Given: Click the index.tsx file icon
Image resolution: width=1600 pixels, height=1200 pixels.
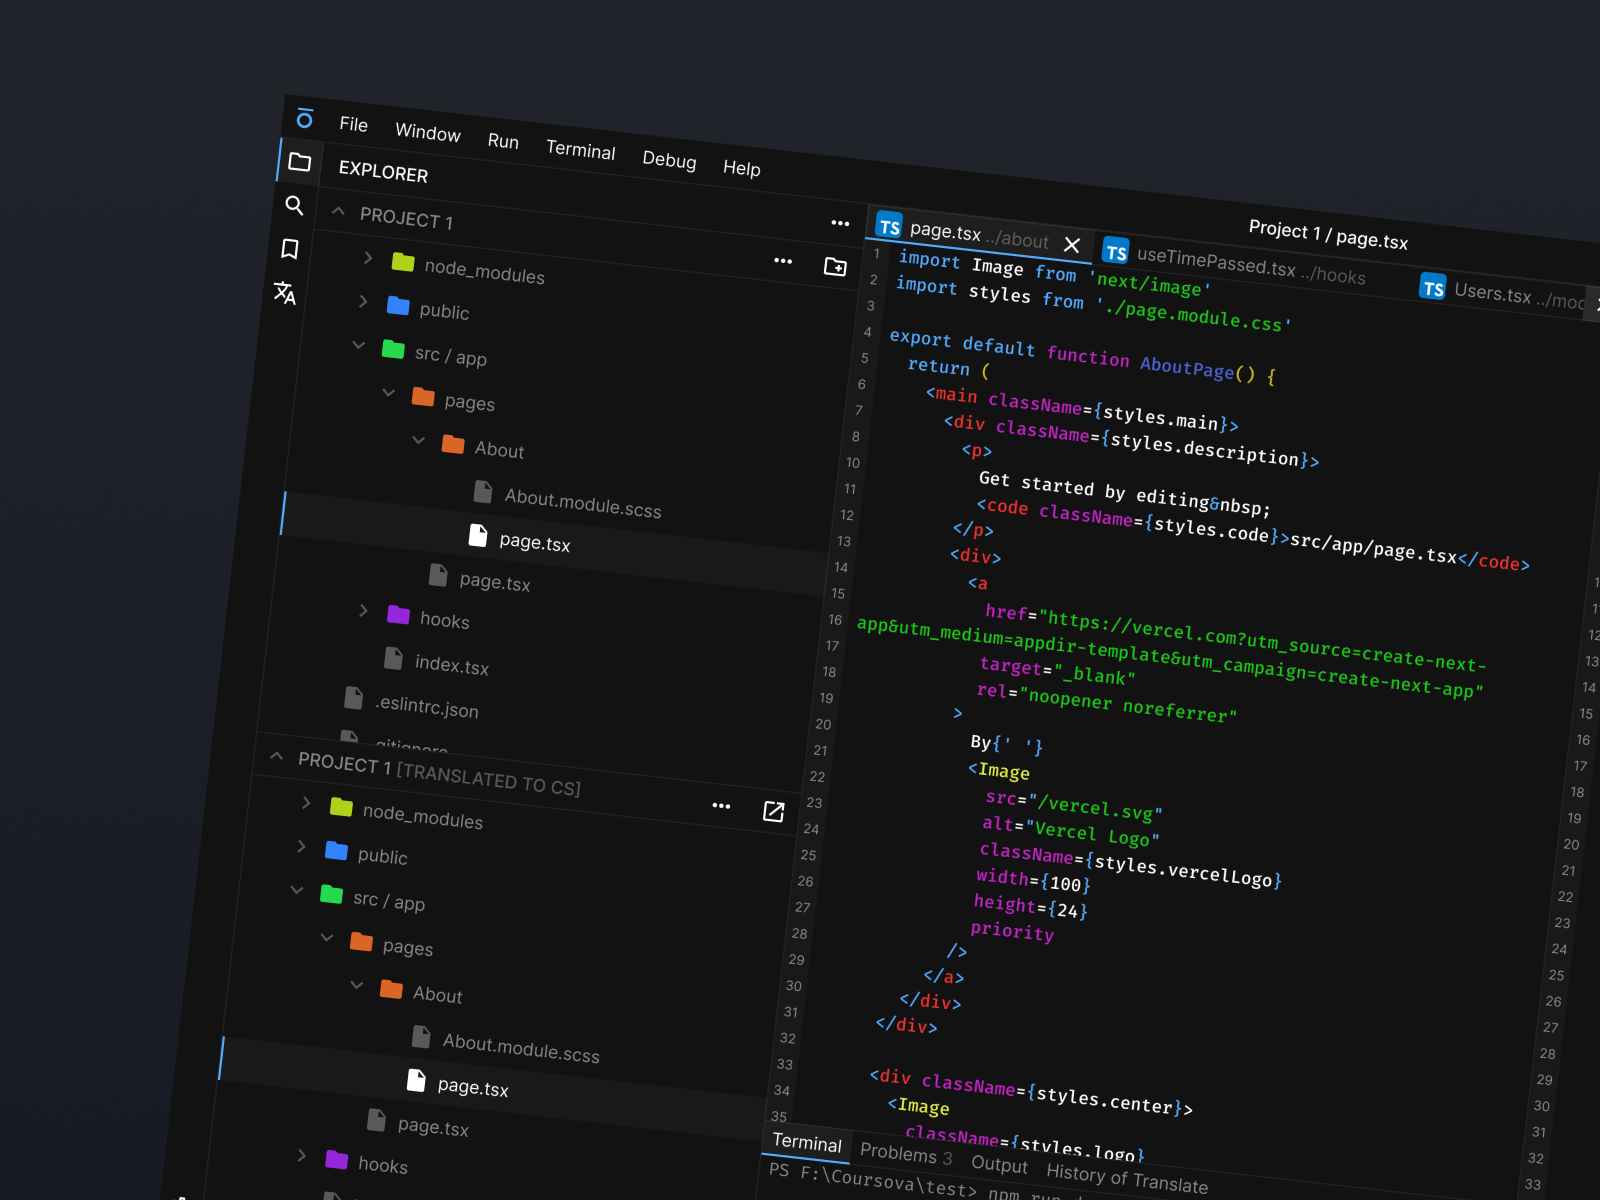Looking at the screenshot, I should [x=393, y=658].
